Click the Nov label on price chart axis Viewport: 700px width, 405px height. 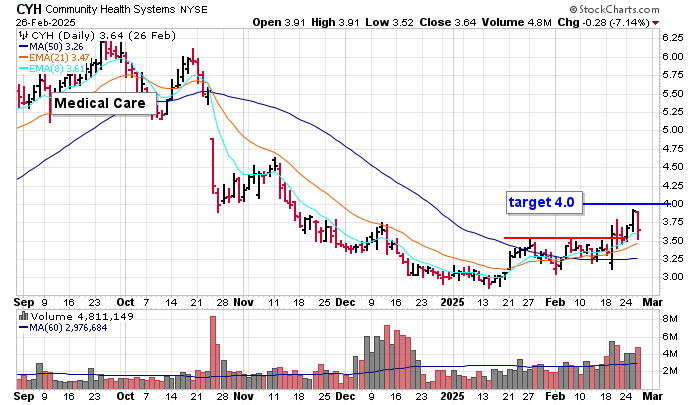244,302
